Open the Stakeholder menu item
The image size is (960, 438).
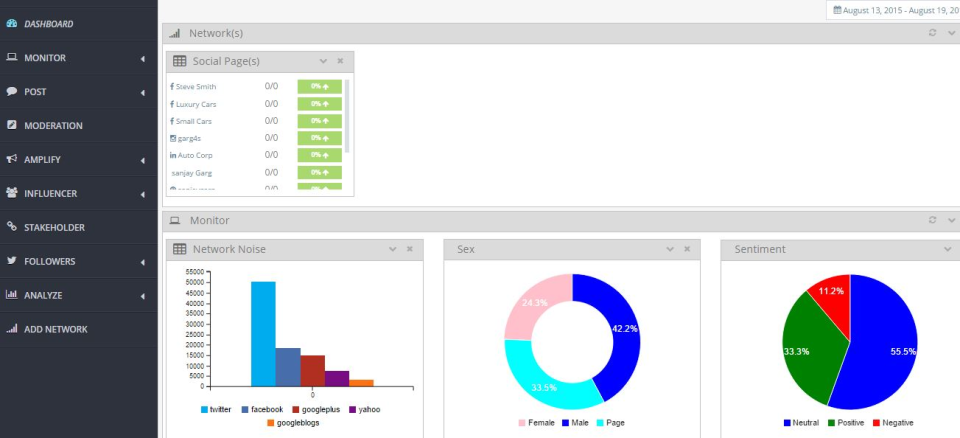tap(54, 228)
